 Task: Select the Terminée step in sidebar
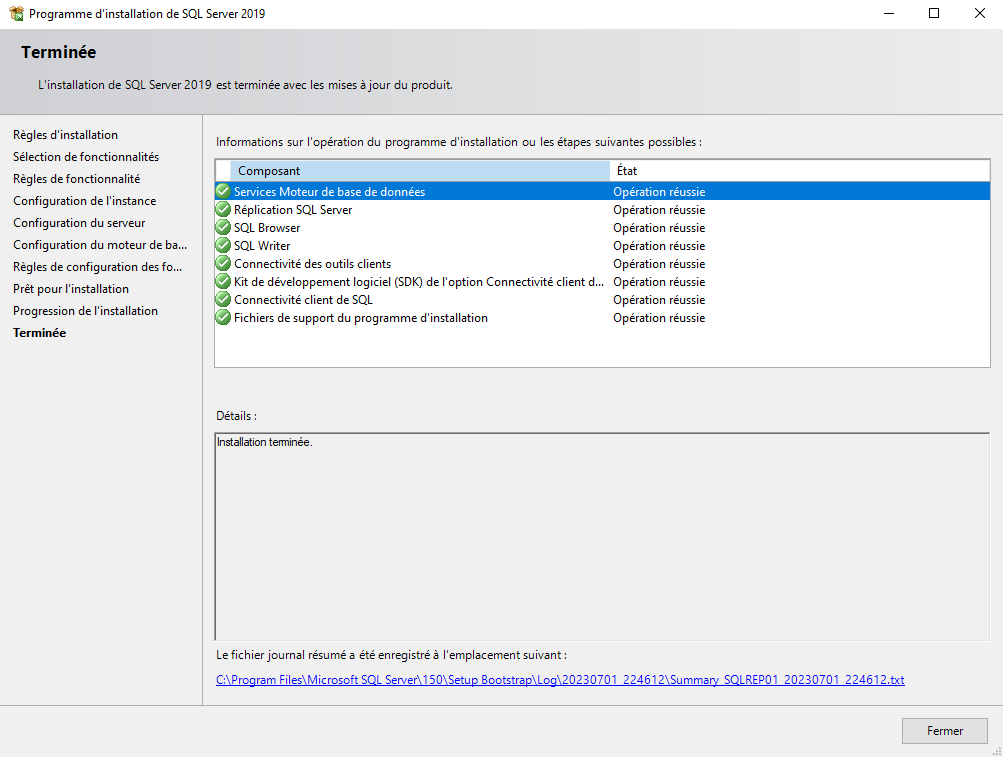(x=40, y=333)
